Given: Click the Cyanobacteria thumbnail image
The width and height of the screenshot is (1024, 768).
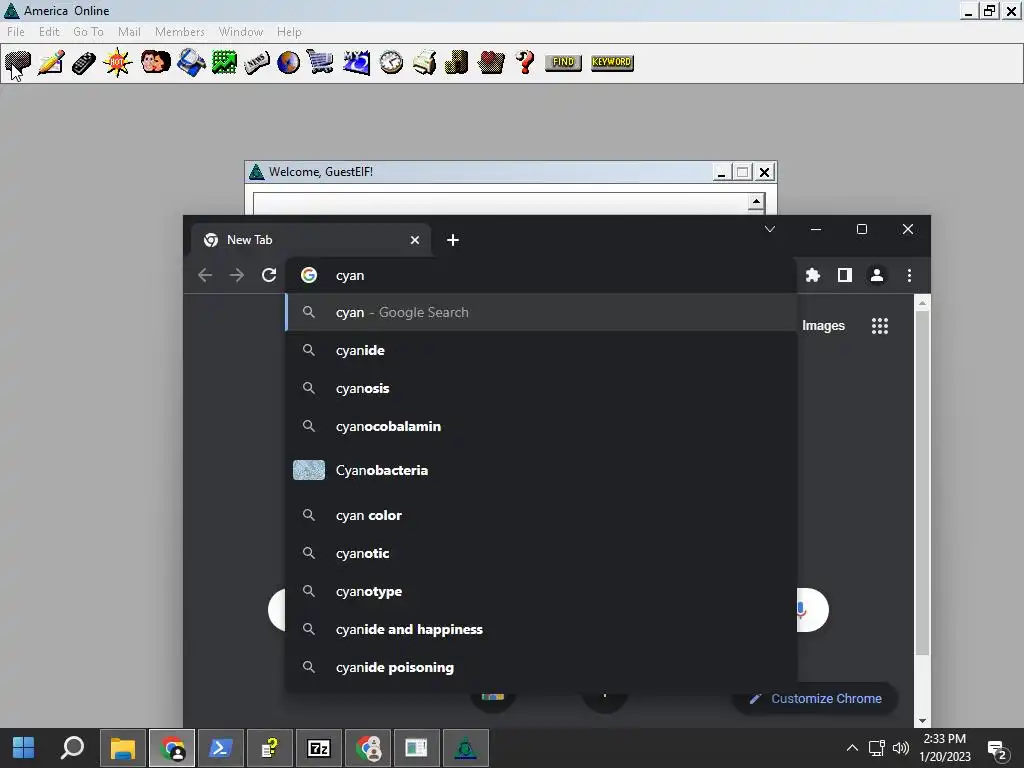Looking at the screenshot, I should [309, 470].
